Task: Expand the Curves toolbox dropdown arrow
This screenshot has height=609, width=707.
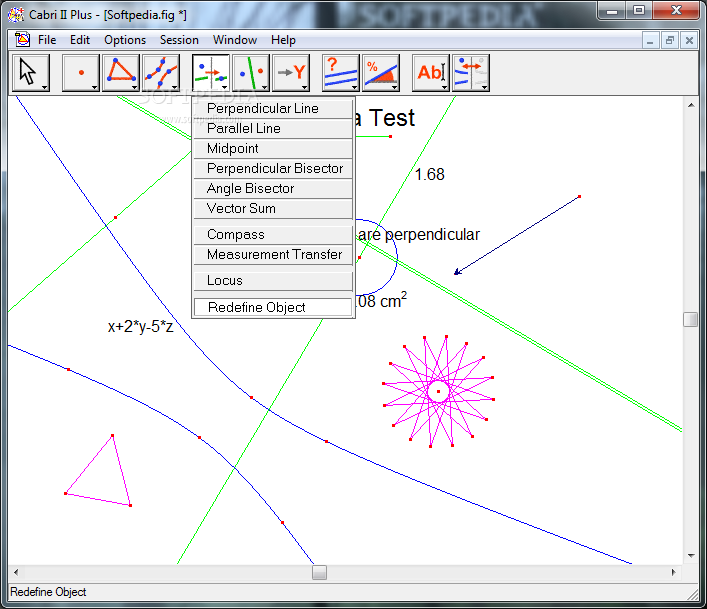Action: coord(174,87)
